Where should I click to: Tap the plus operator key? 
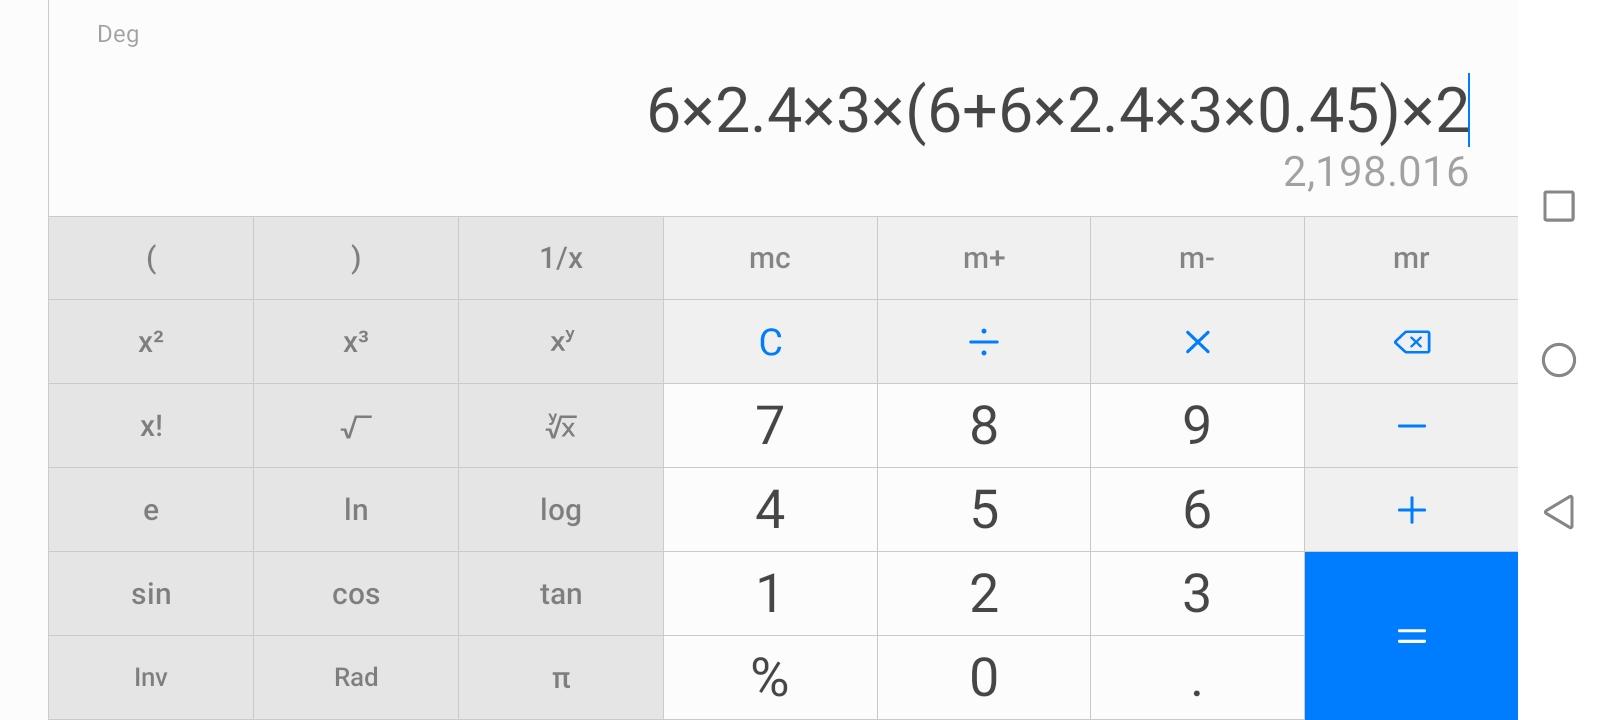(x=1411, y=510)
